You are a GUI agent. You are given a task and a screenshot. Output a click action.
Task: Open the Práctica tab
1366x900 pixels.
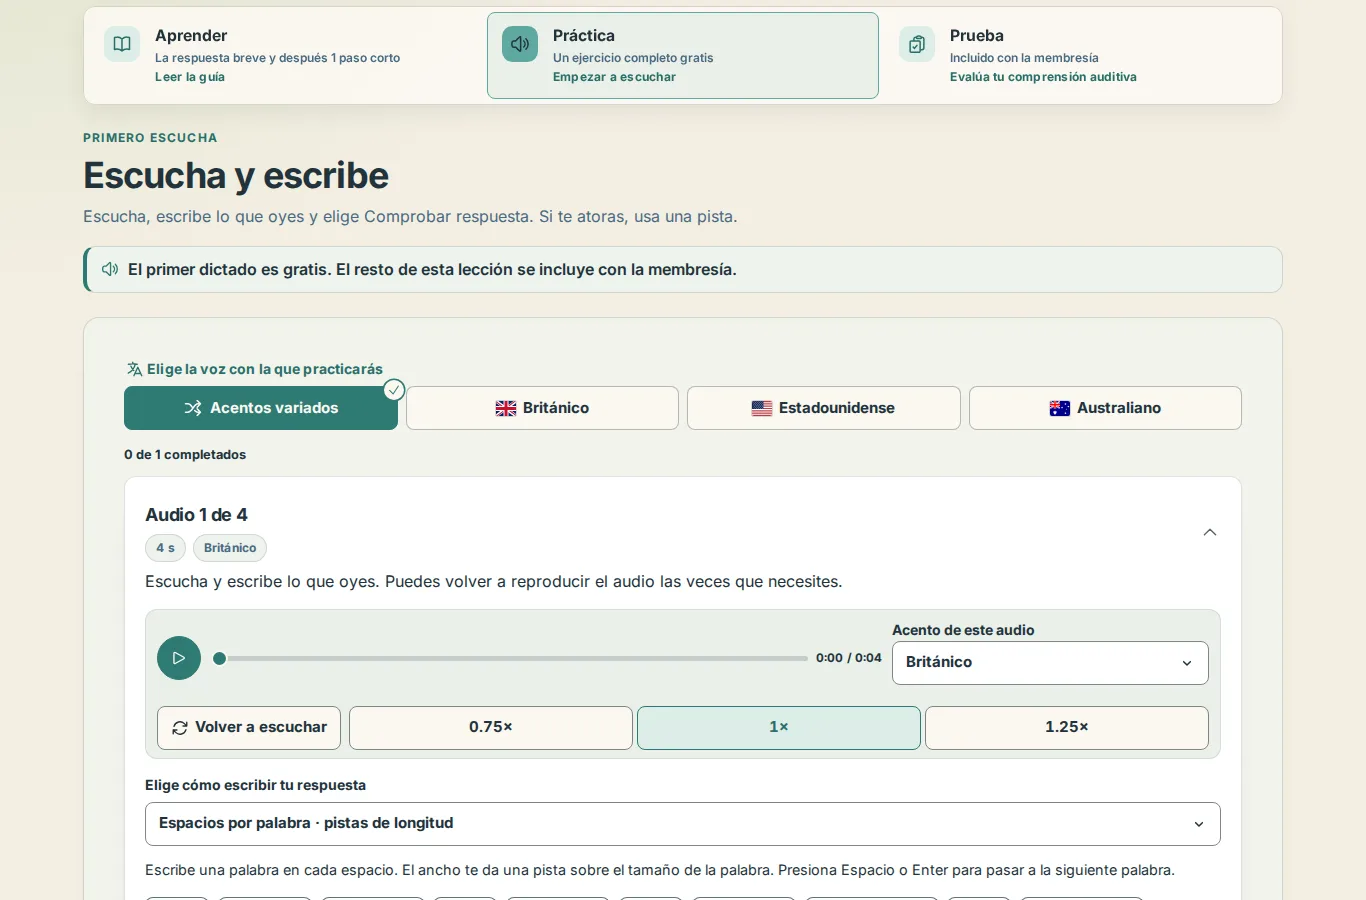683,56
